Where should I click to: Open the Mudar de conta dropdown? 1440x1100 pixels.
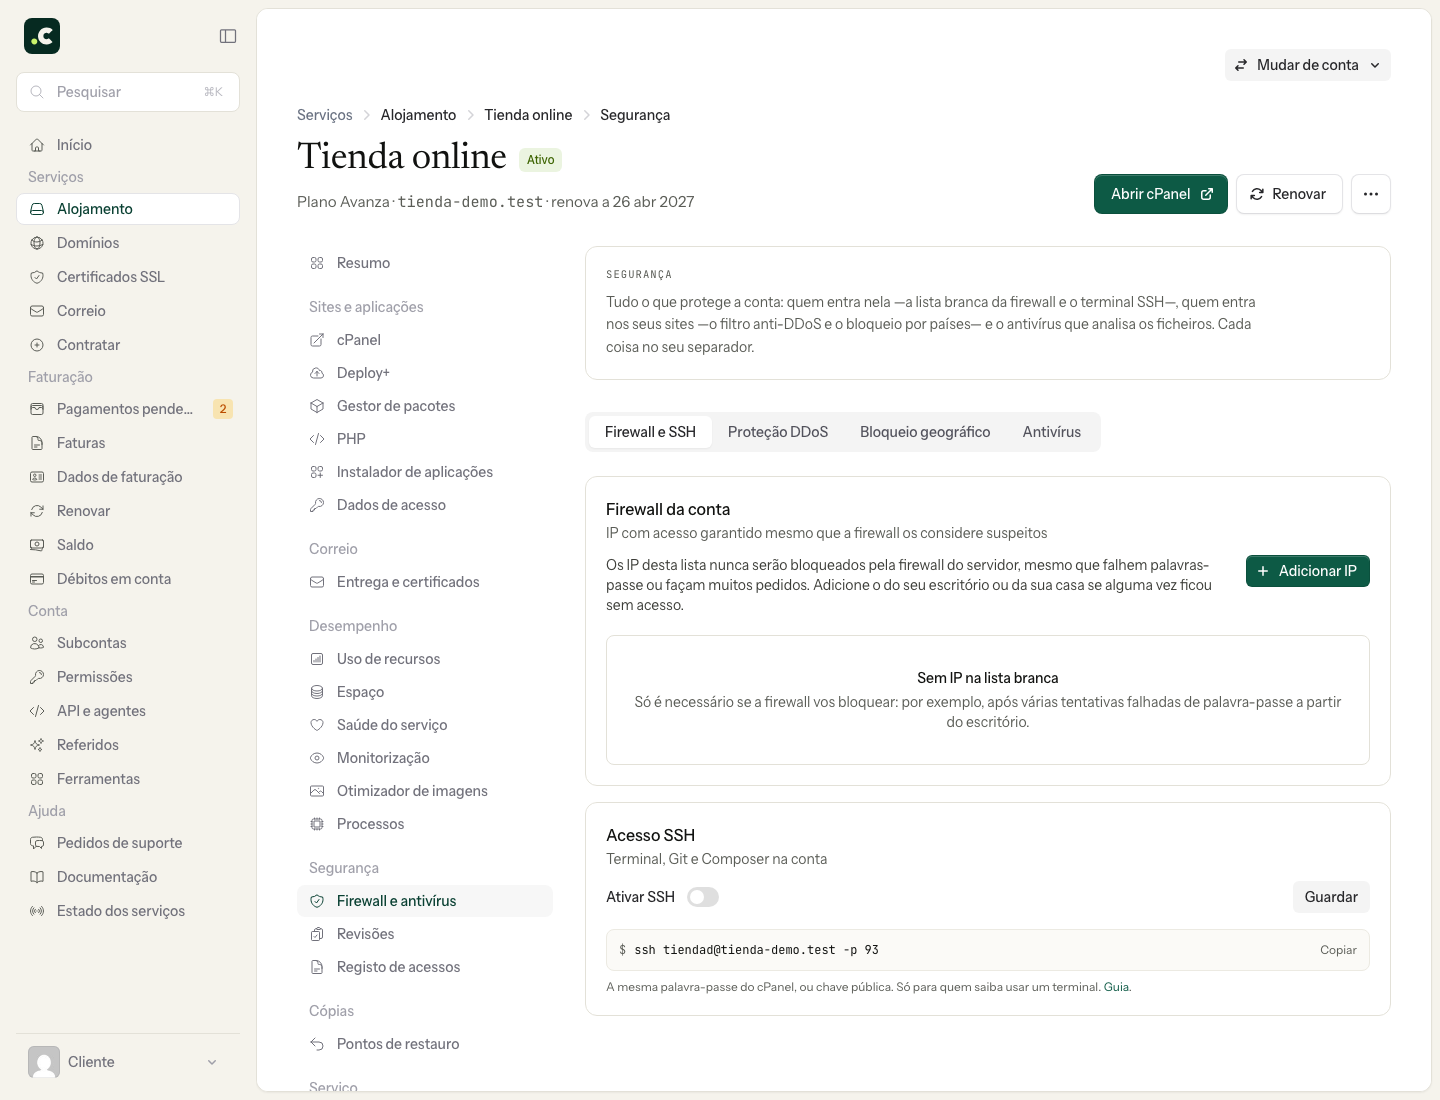click(1308, 65)
